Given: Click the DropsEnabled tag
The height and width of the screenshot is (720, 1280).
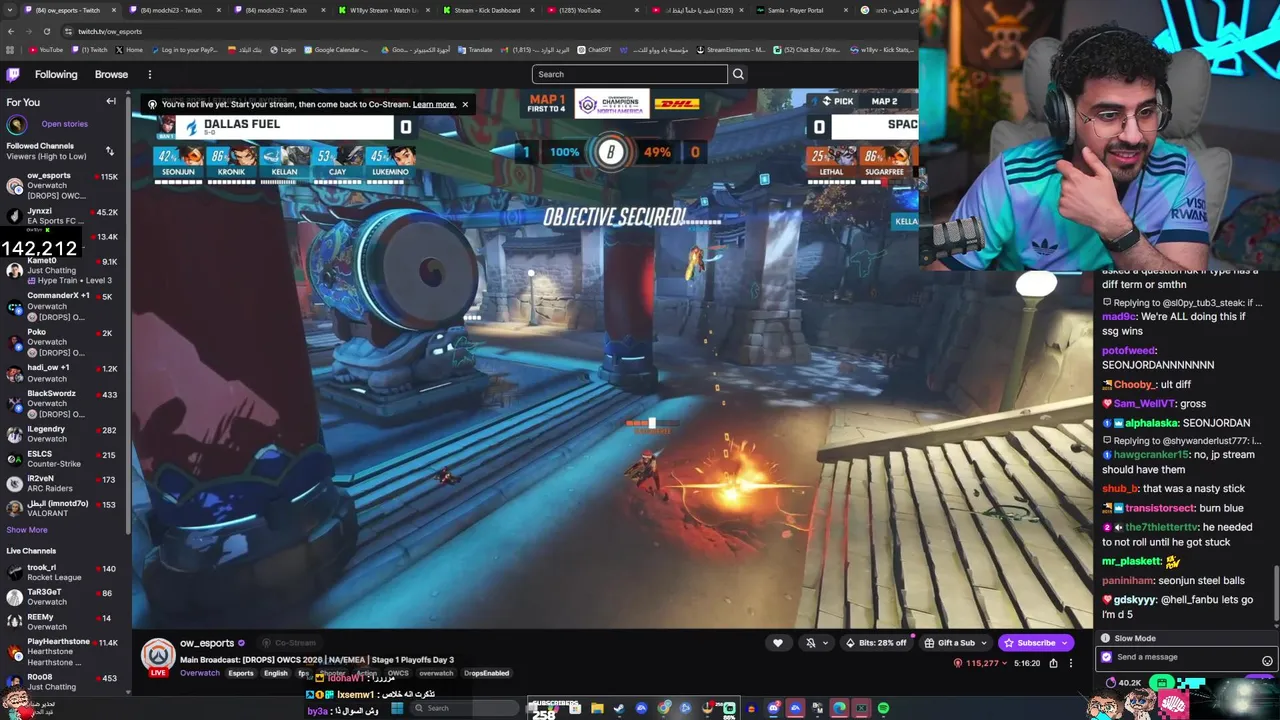Looking at the screenshot, I should click(486, 673).
